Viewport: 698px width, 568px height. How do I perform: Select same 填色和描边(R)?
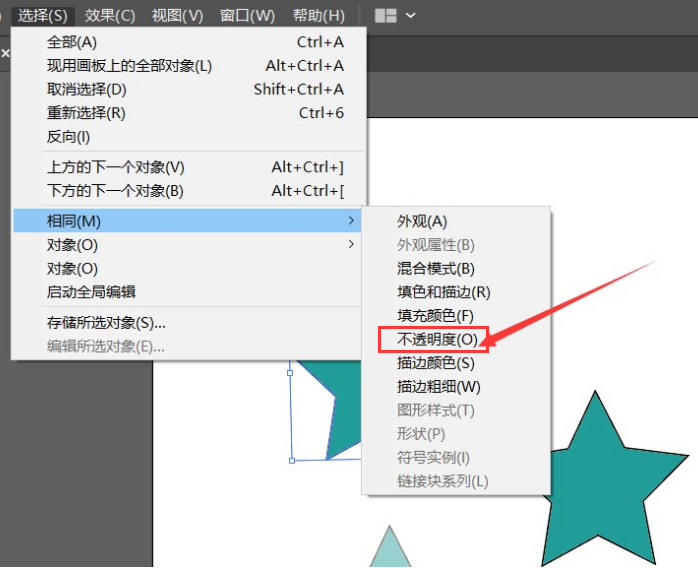456,292
